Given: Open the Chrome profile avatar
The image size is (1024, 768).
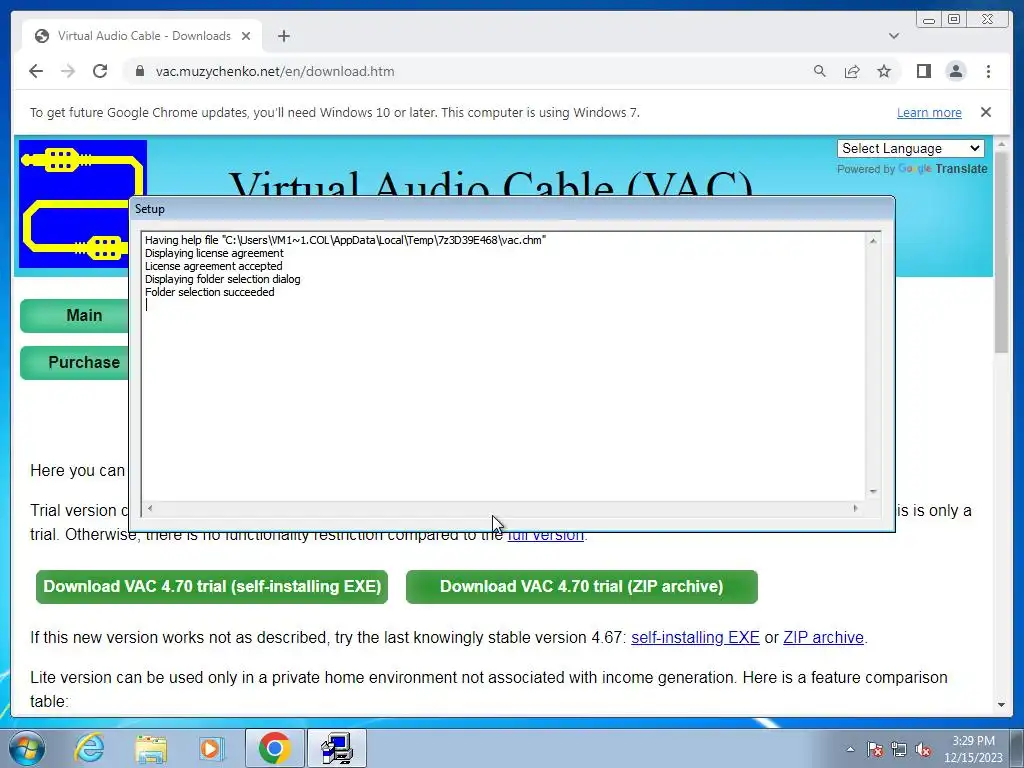Looking at the screenshot, I should click(x=955, y=71).
